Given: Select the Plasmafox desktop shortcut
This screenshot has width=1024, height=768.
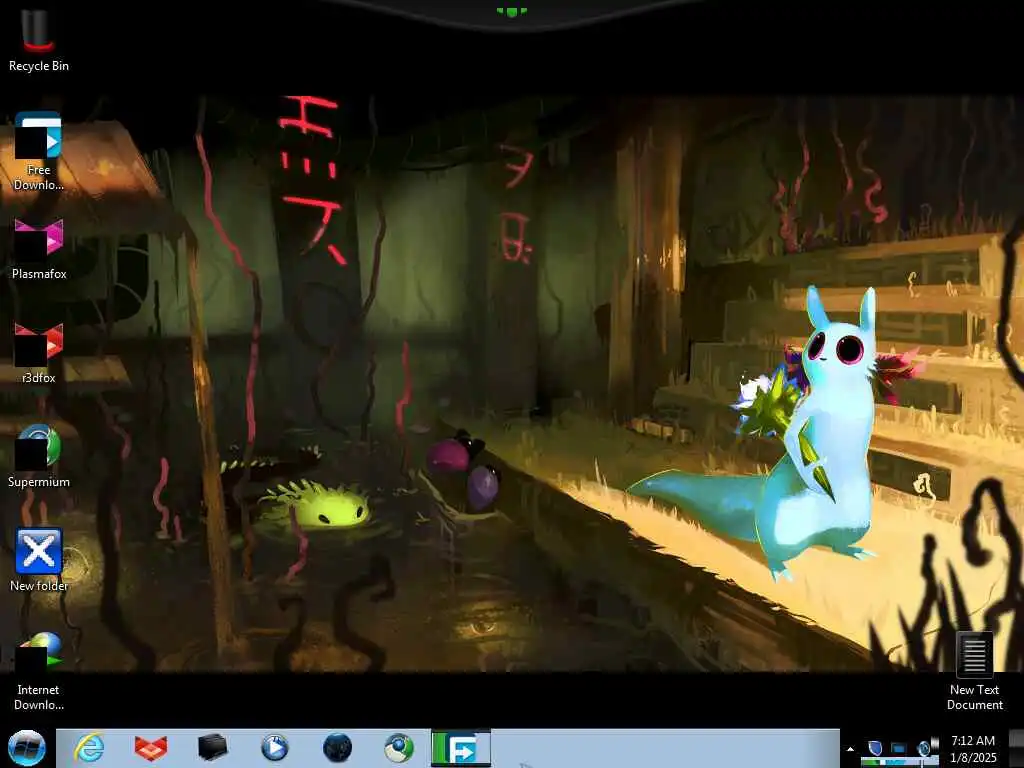Looking at the screenshot, I should coord(39,249).
